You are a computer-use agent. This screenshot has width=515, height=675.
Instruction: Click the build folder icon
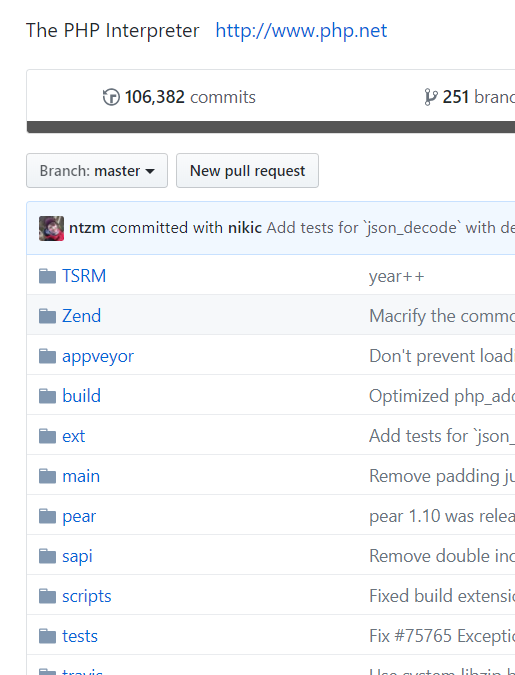coord(47,396)
